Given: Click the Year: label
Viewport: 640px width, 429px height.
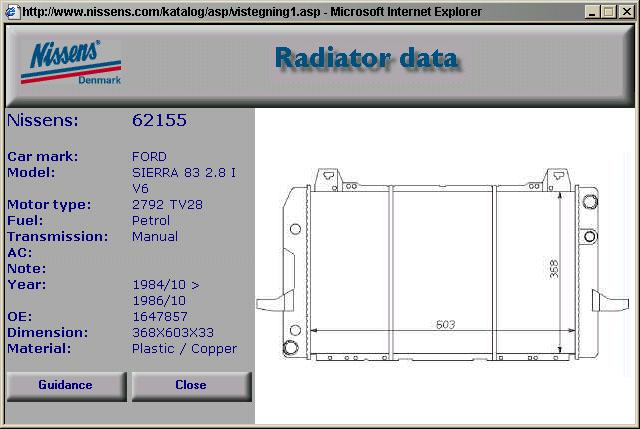Looking at the screenshot, I should click(x=27, y=285).
